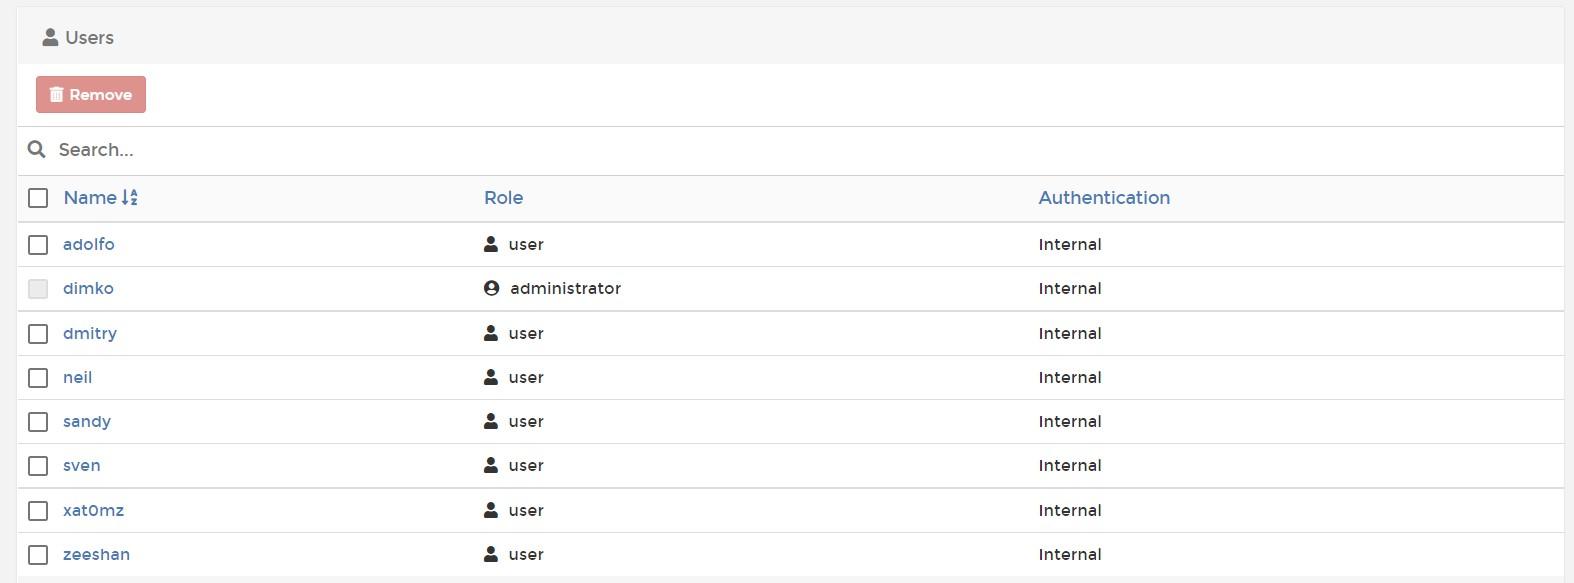Screen dimensions: 1574x583
Task: Click the administrator role icon for dimko
Action: [x=491, y=288]
